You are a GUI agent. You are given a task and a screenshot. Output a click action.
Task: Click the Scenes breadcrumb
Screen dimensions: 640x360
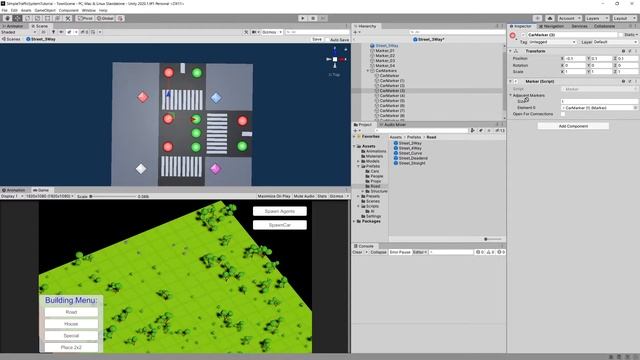(x=11, y=39)
